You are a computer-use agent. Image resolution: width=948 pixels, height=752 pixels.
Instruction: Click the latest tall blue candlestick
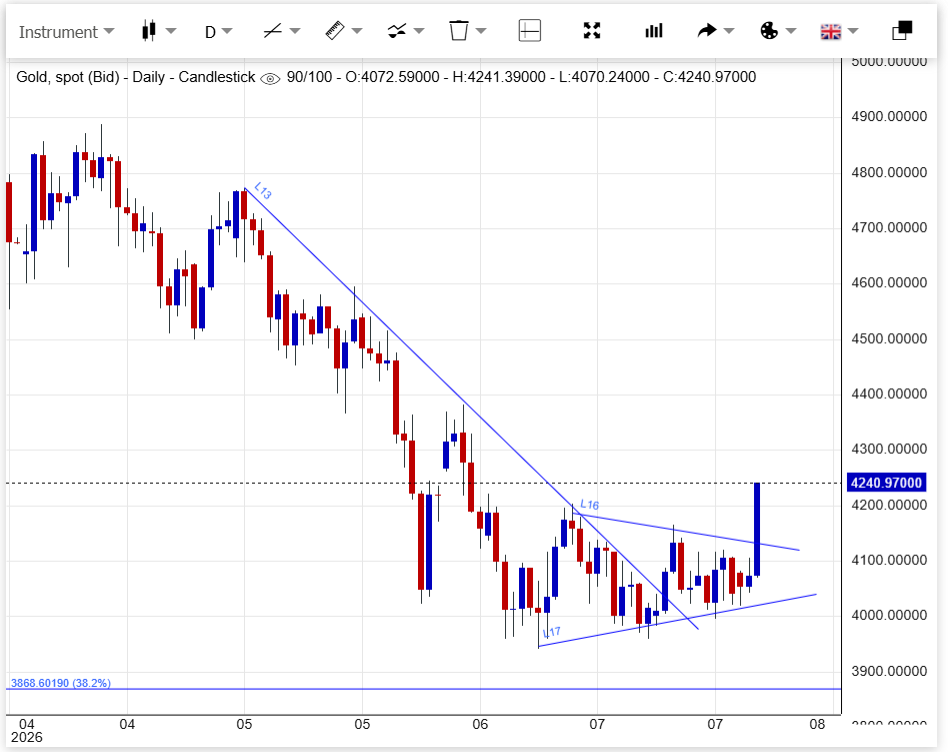point(757,529)
